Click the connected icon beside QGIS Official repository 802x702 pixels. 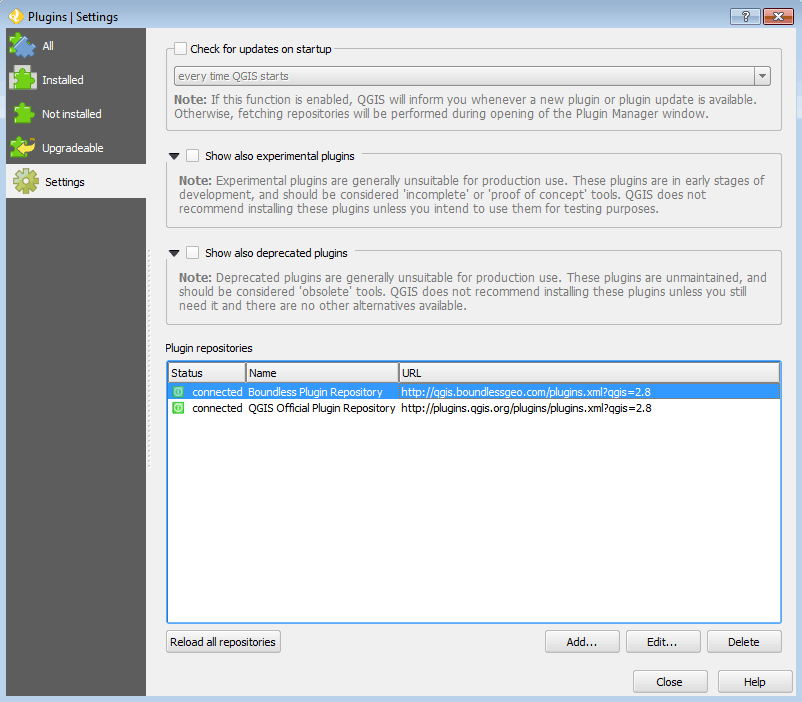point(178,408)
